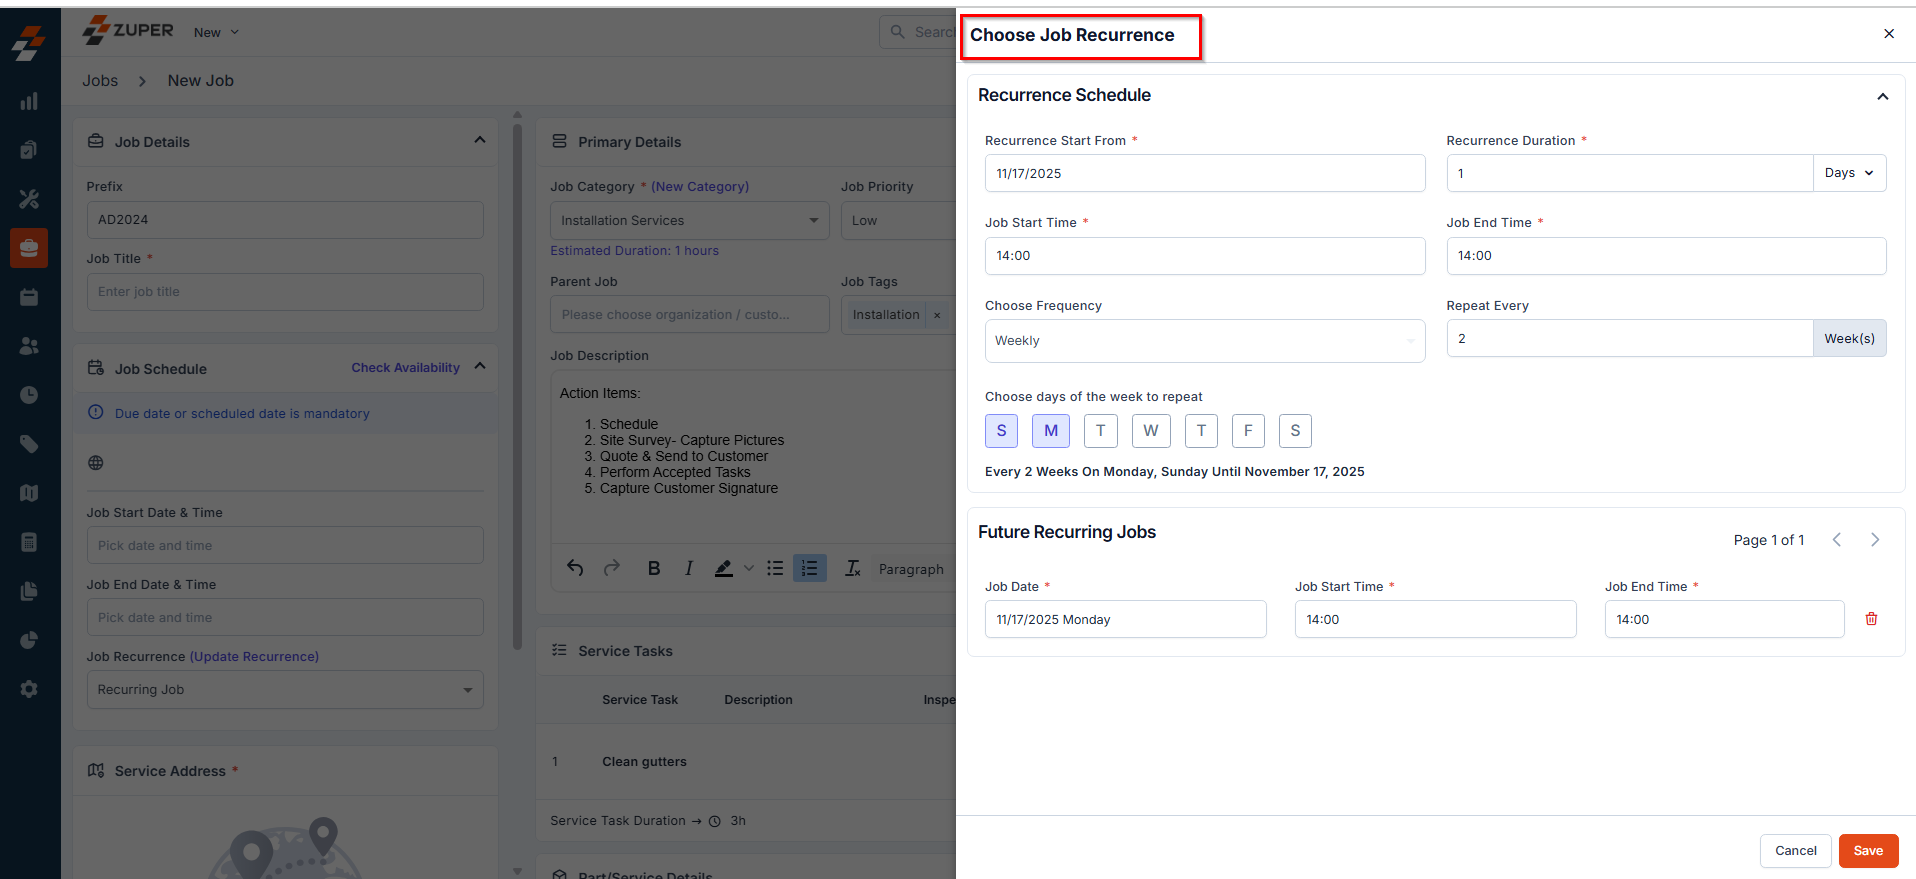Go to Jobs breadcrumb

click(100, 80)
